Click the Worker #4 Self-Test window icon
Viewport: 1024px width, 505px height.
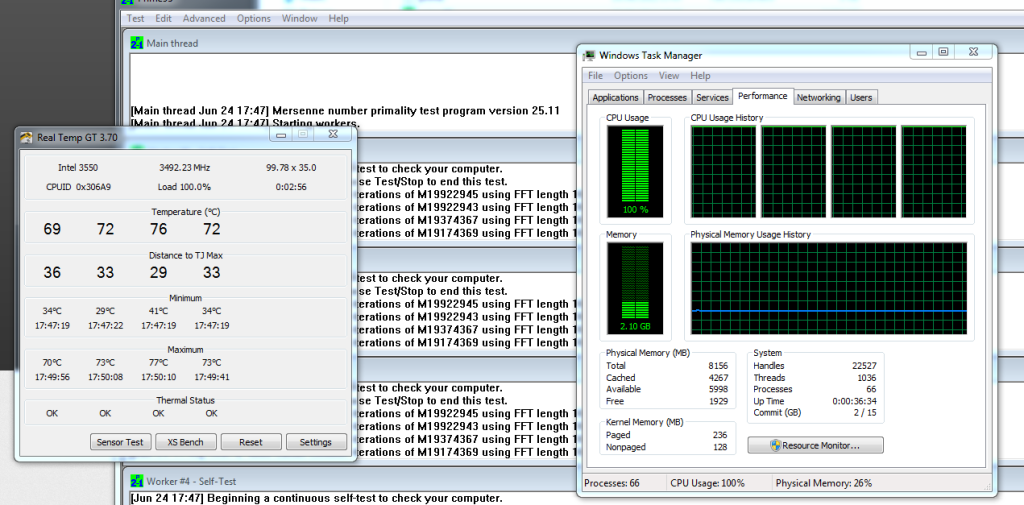tap(137, 481)
